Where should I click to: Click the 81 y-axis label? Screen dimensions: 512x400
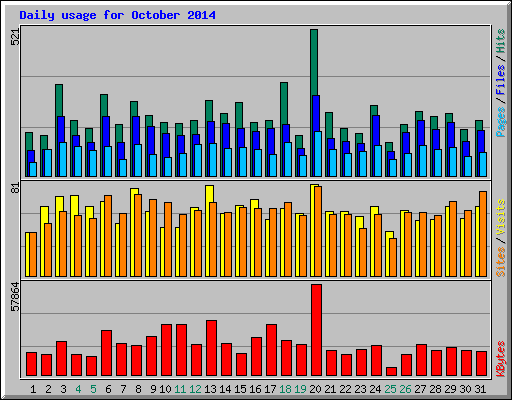tap(15, 188)
